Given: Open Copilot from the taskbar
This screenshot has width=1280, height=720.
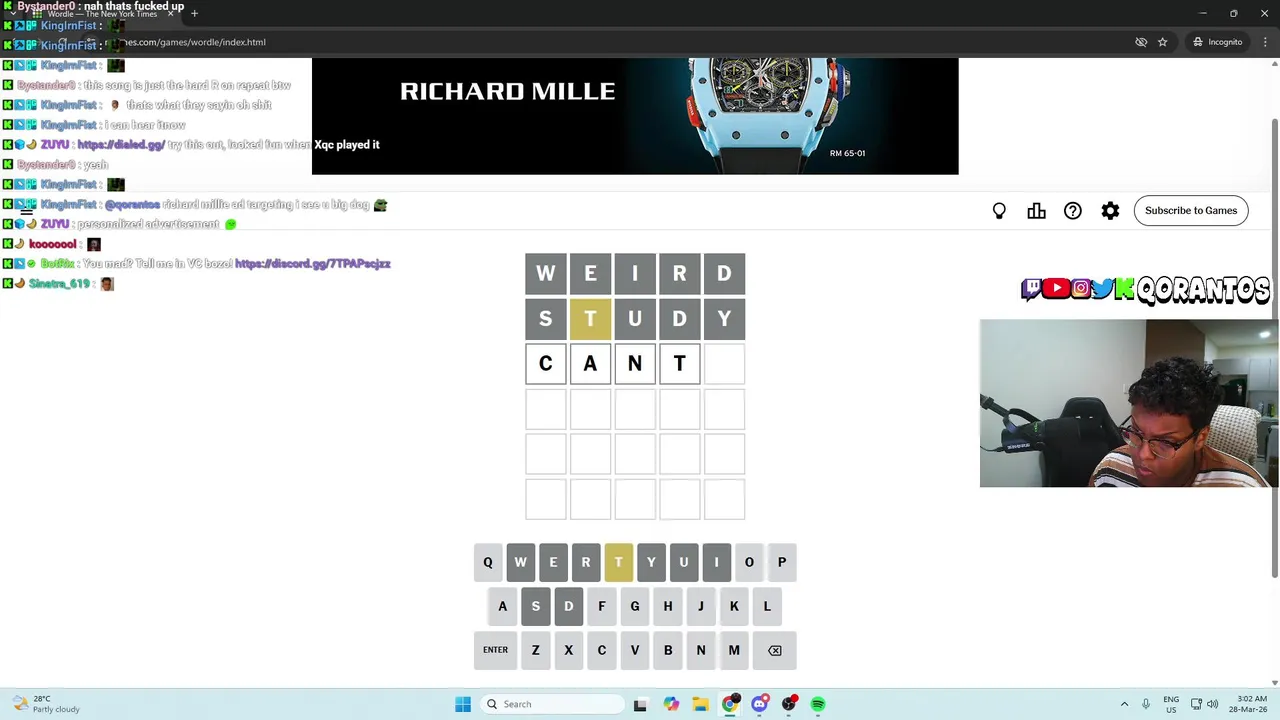Looking at the screenshot, I should pyautogui.click(x=671, y=704).
